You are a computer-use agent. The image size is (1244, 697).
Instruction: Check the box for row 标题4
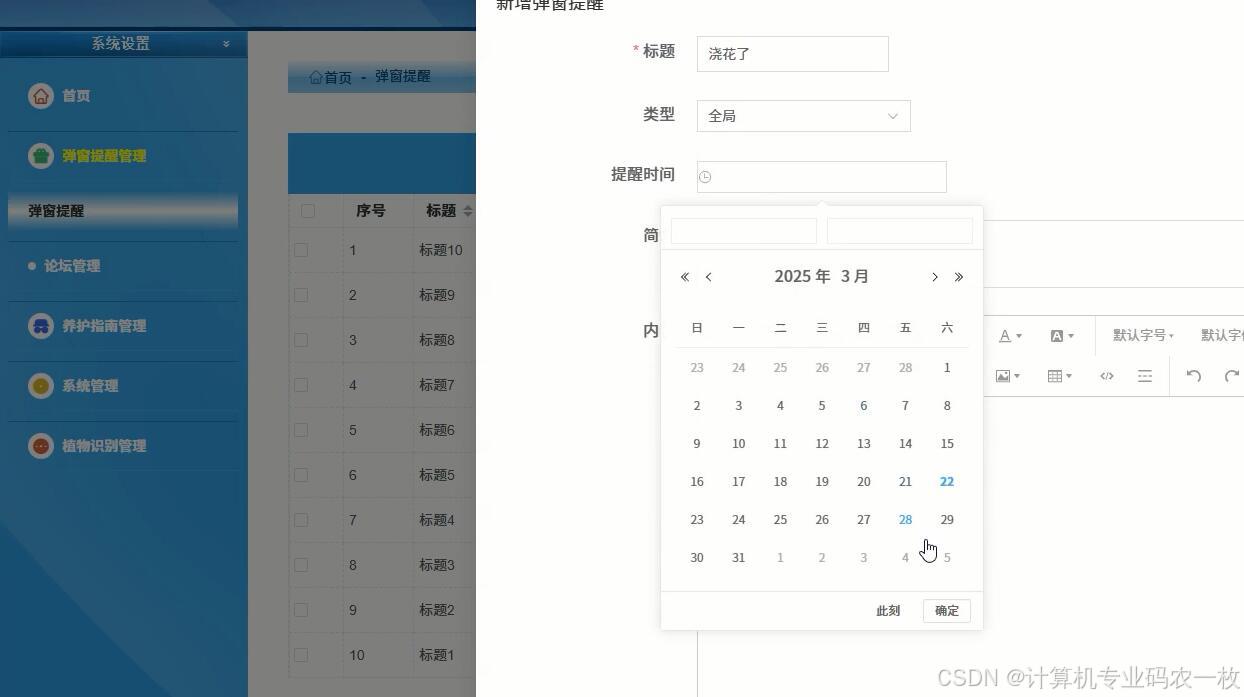click(301, 520)
